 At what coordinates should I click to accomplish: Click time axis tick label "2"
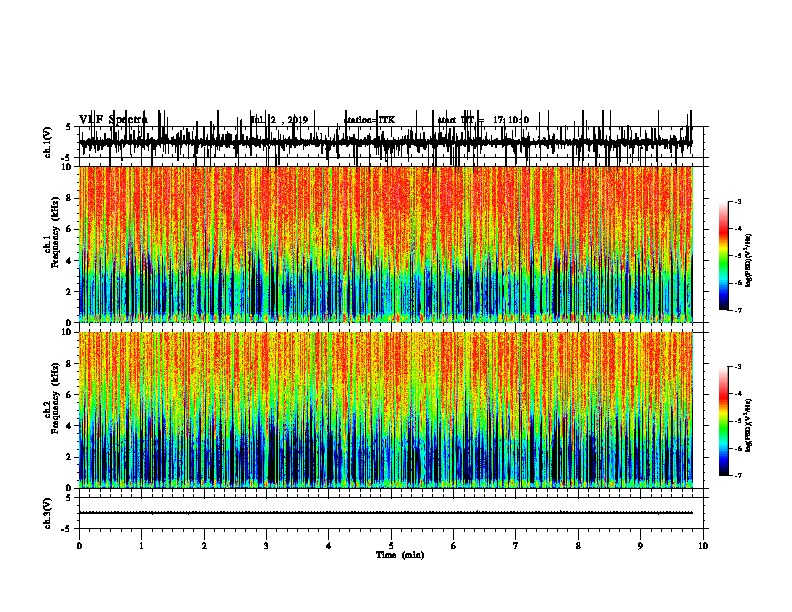point(204,546)
